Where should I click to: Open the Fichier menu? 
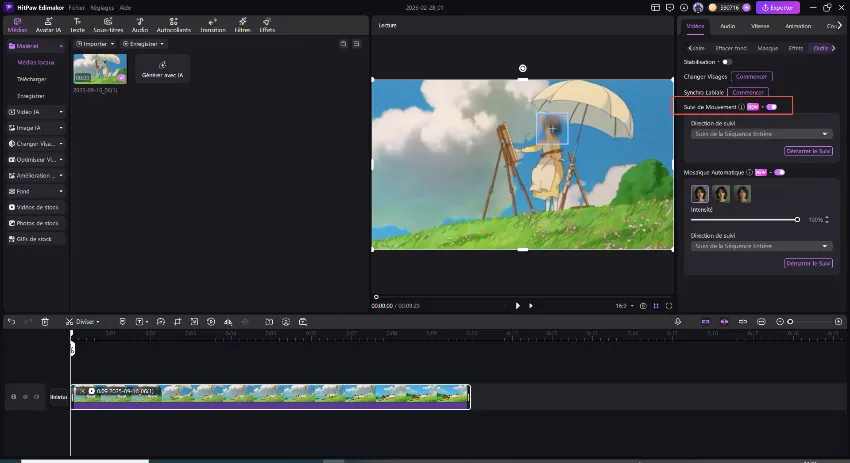[x=77, y=8]
